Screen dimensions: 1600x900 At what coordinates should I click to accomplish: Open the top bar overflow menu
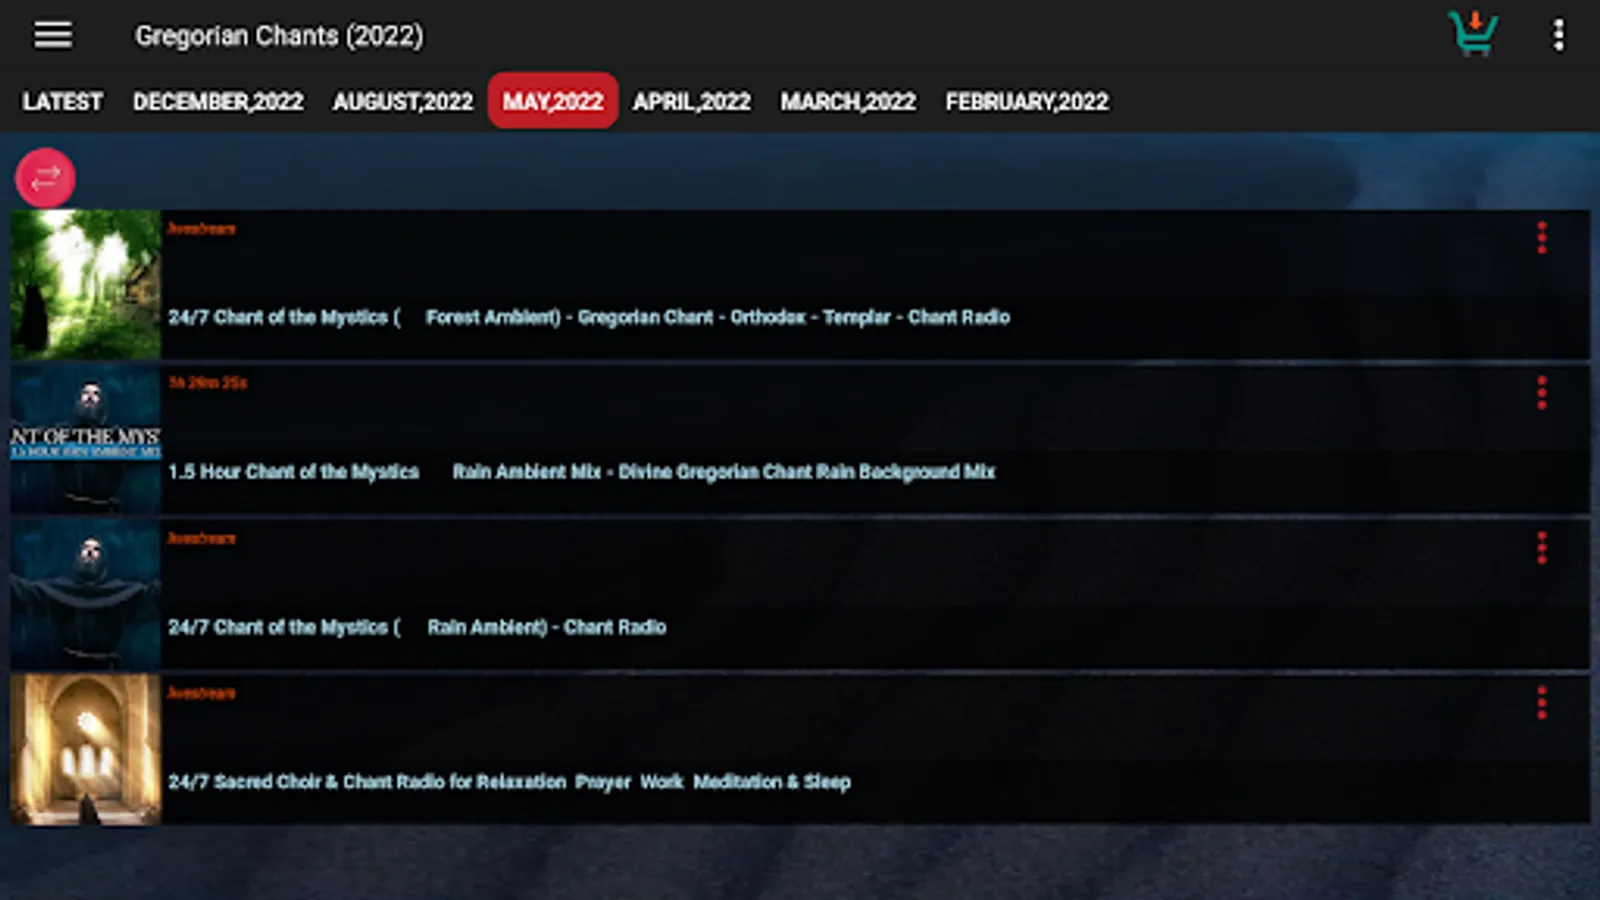1558,35
